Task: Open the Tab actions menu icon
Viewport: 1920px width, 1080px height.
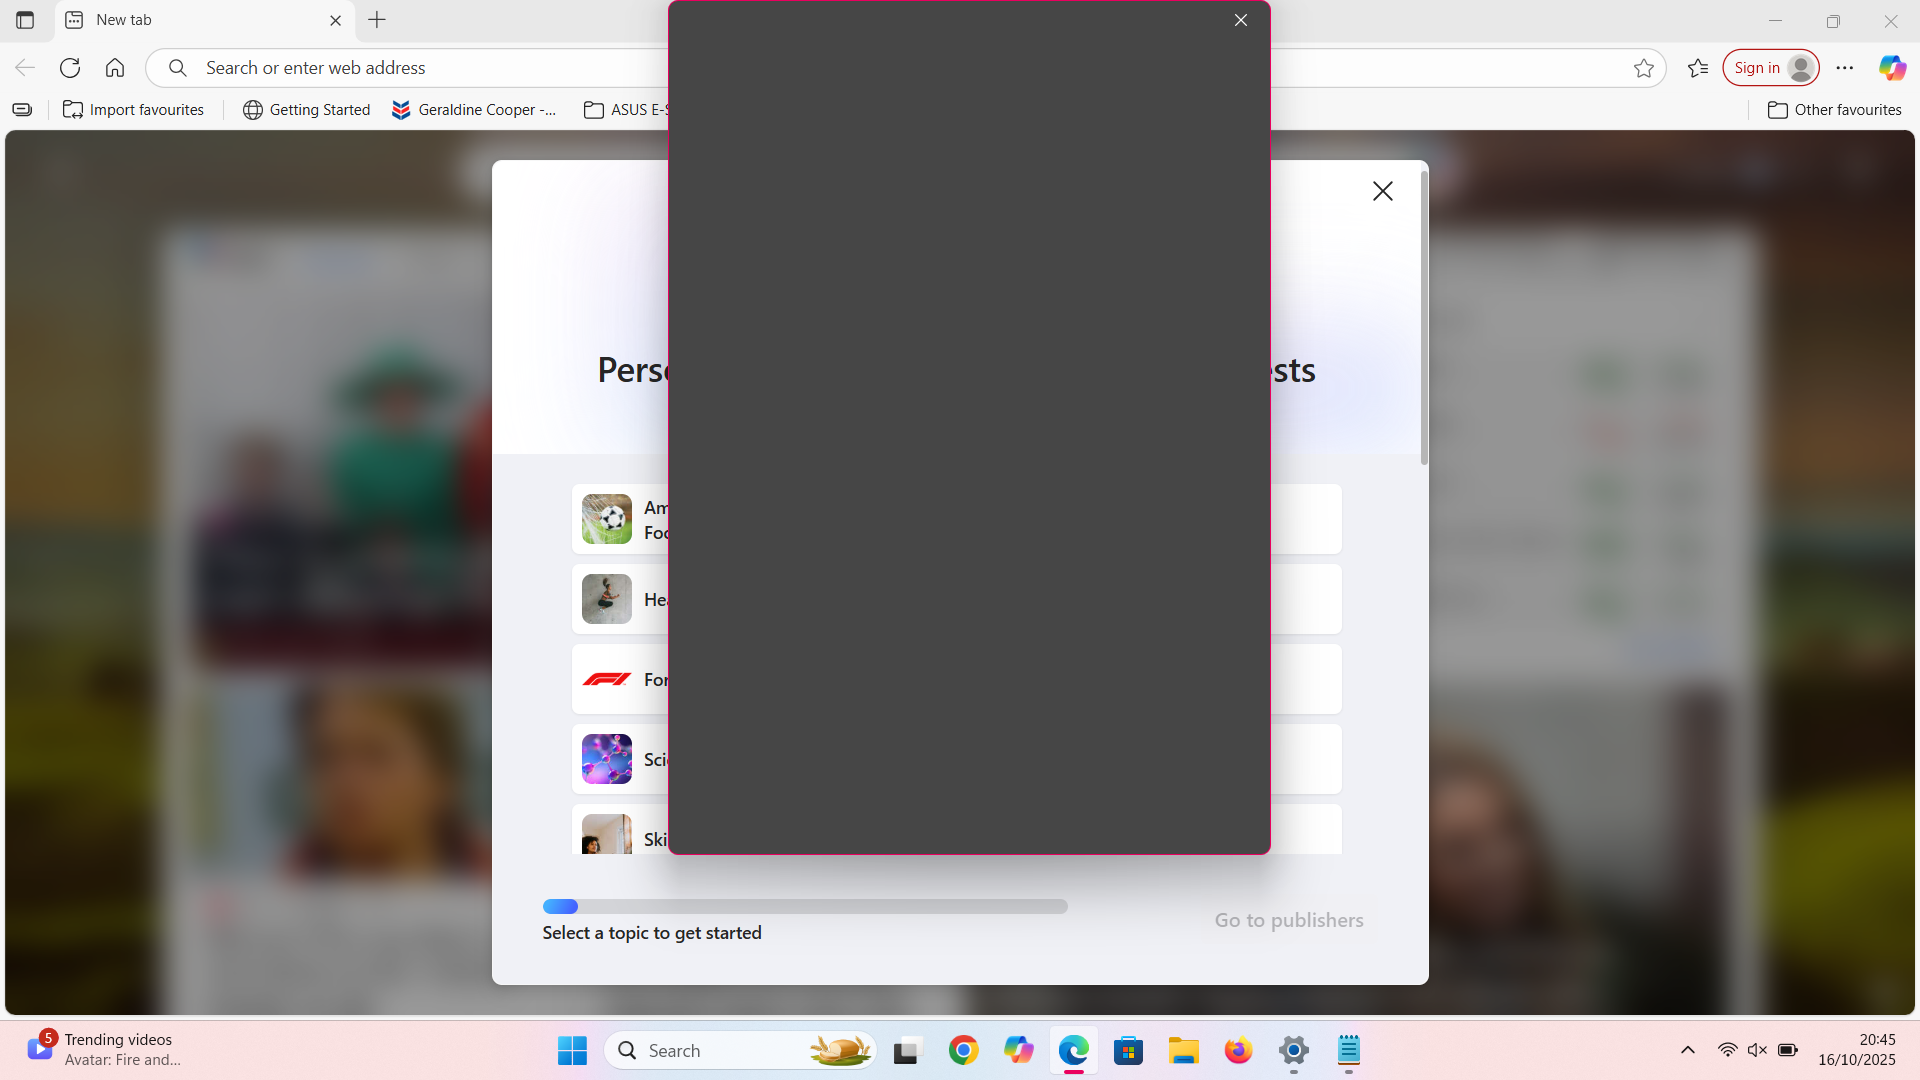Action: click(x=25, y=20)
